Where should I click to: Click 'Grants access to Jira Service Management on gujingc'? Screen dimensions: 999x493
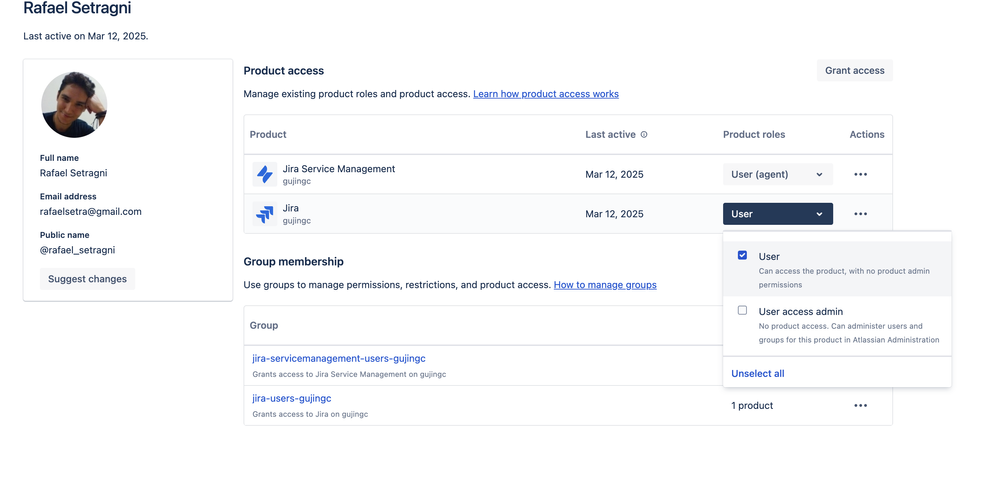pyautogui.click(x=349, y=375)
